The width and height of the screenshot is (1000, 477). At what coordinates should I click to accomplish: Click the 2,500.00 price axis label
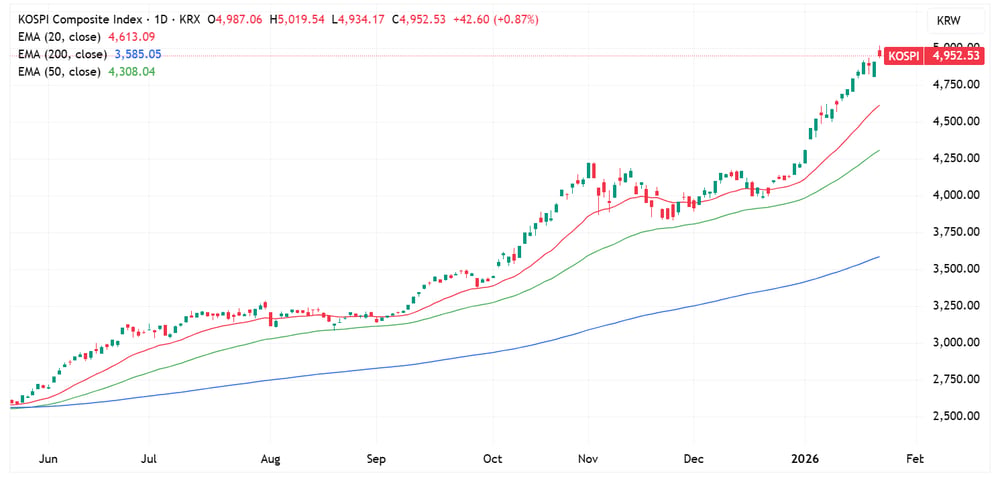click(955, 416)
